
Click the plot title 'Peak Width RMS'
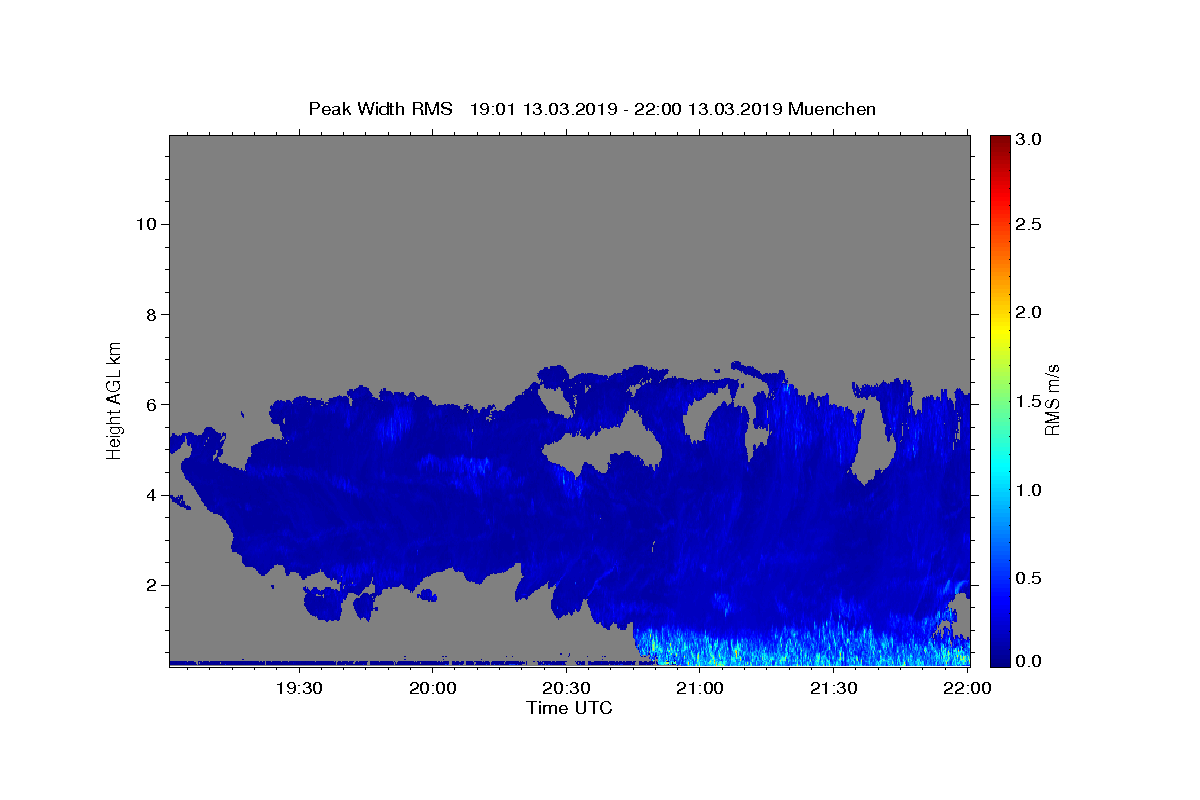[x=380, y=109]
